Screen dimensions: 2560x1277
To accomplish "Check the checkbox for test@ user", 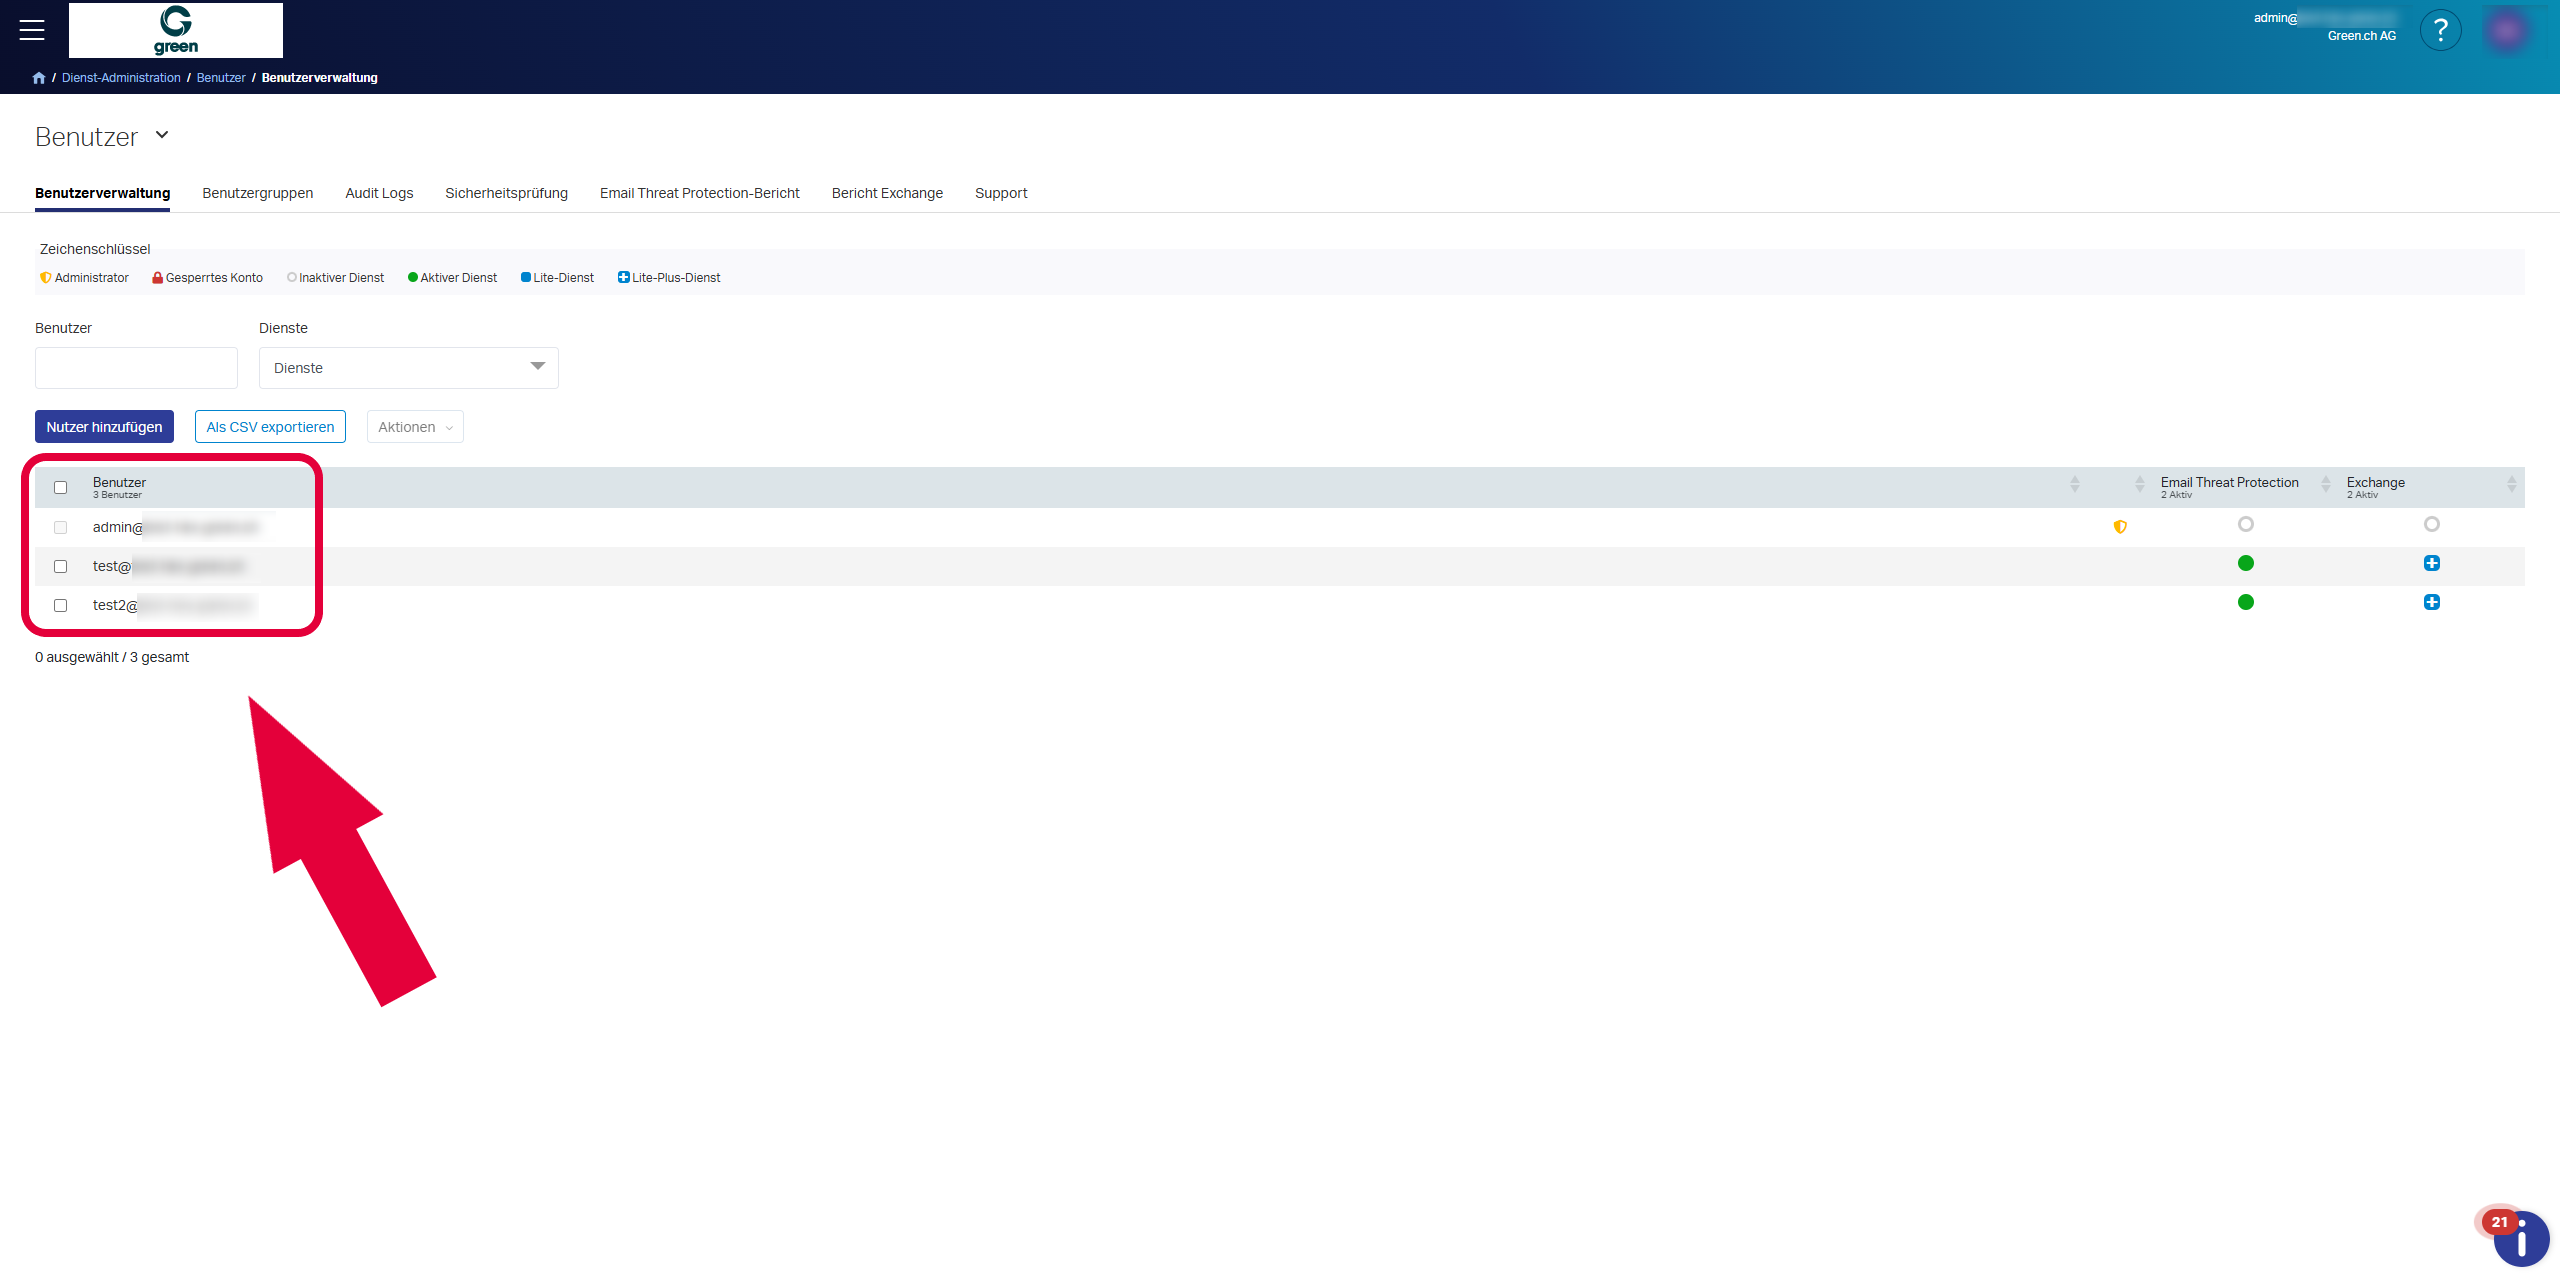I will 61,566.
